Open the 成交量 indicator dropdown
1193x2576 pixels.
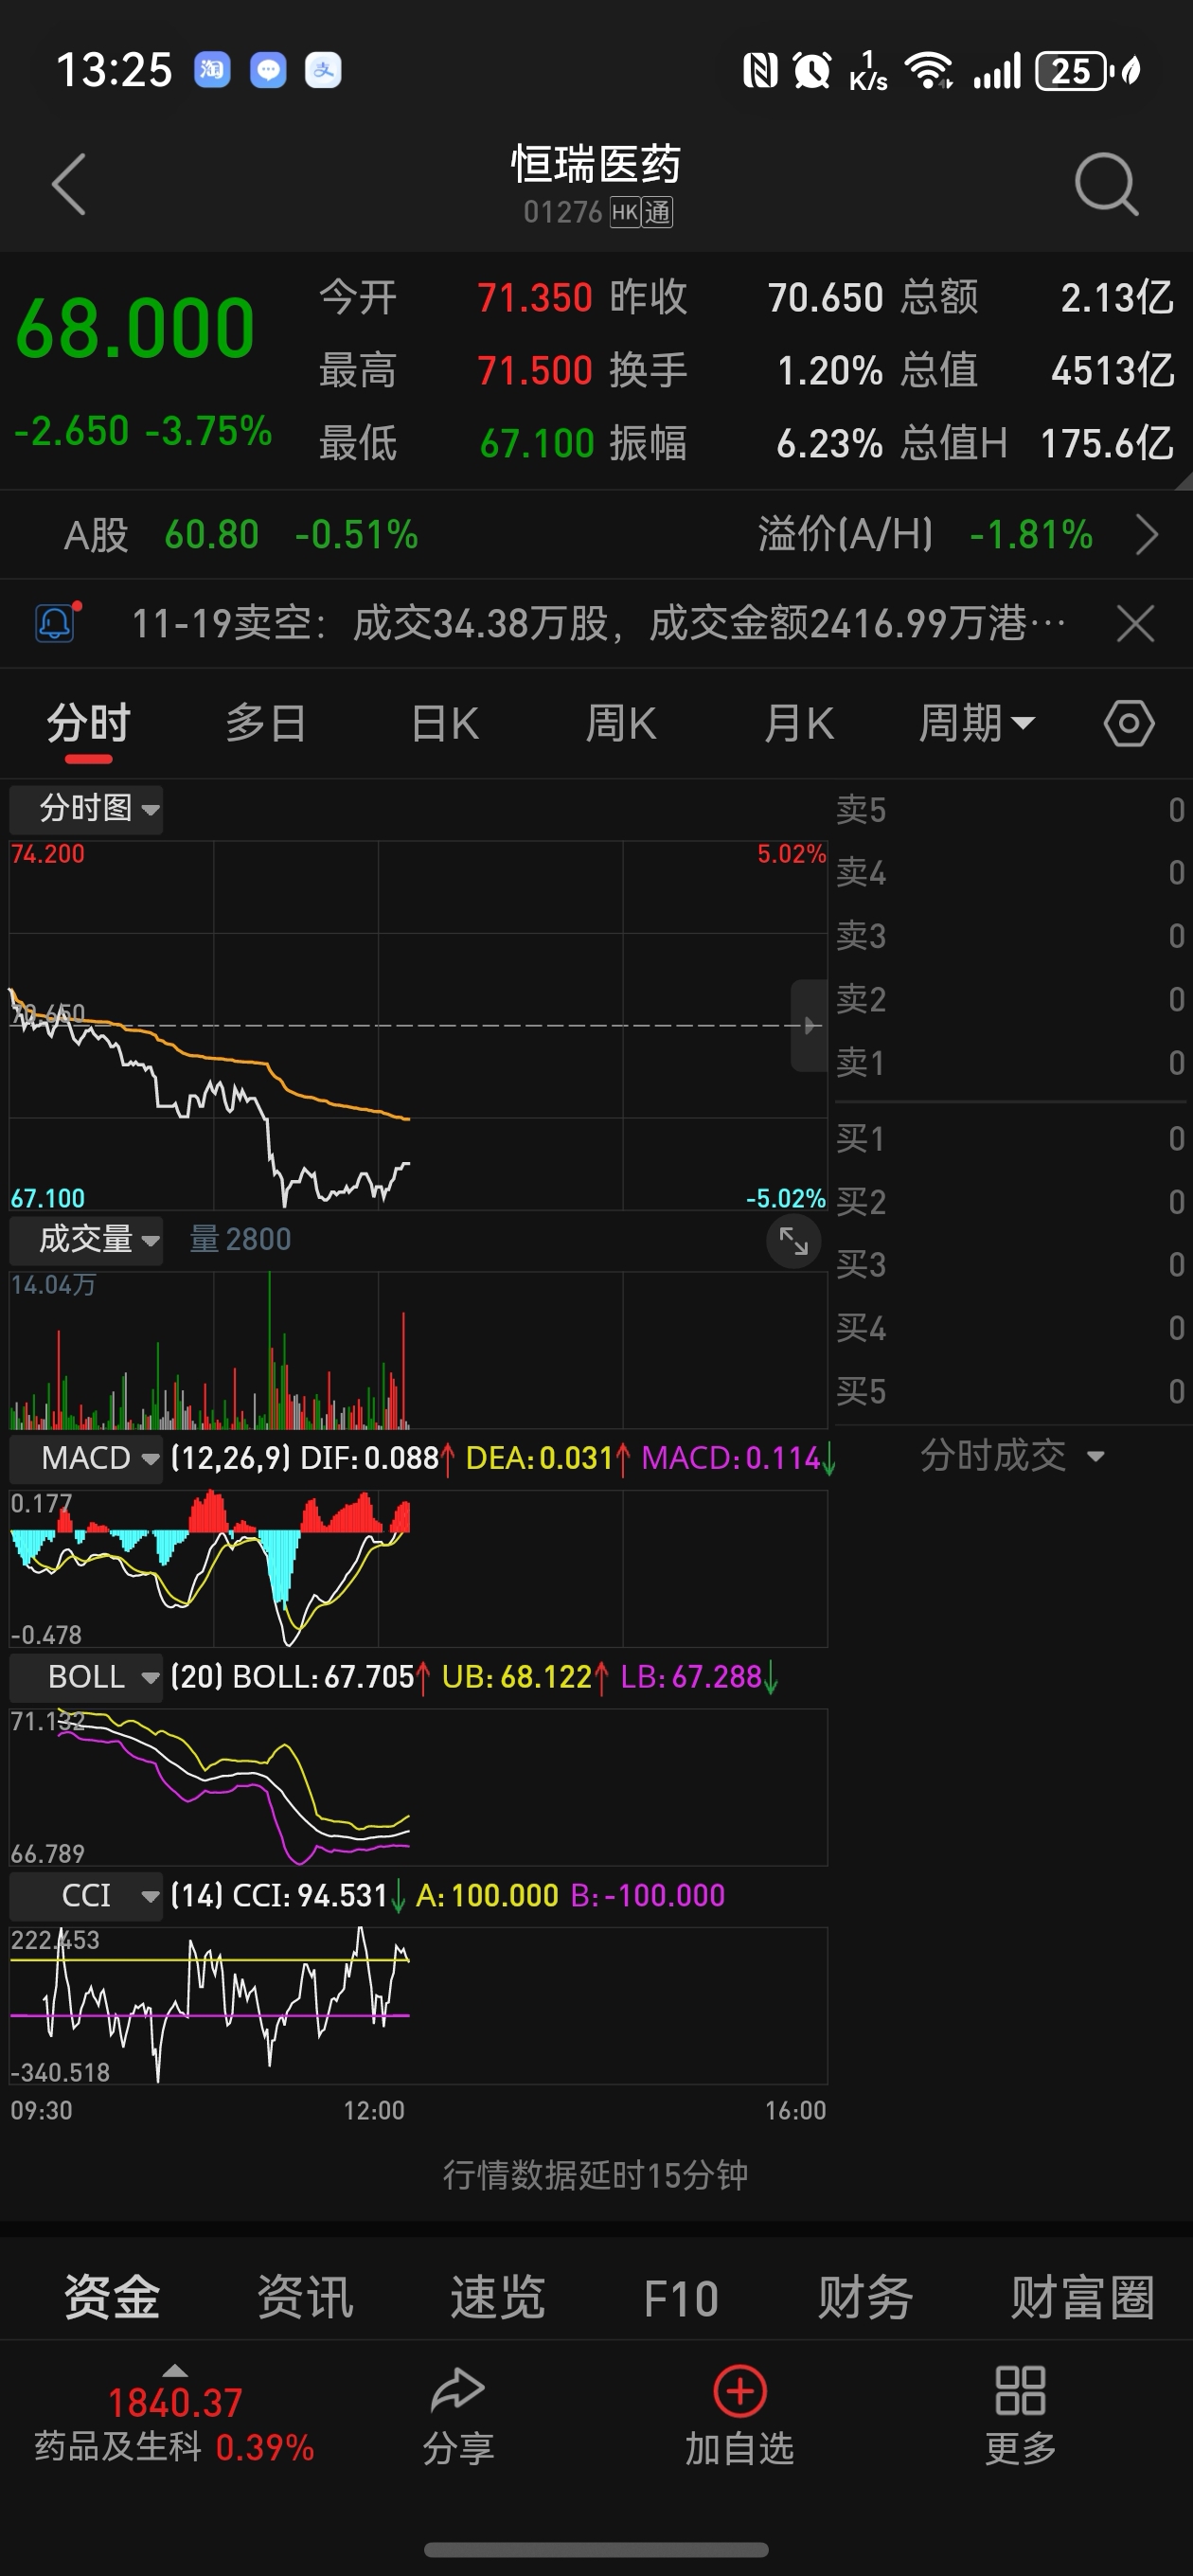[86, 1240]
